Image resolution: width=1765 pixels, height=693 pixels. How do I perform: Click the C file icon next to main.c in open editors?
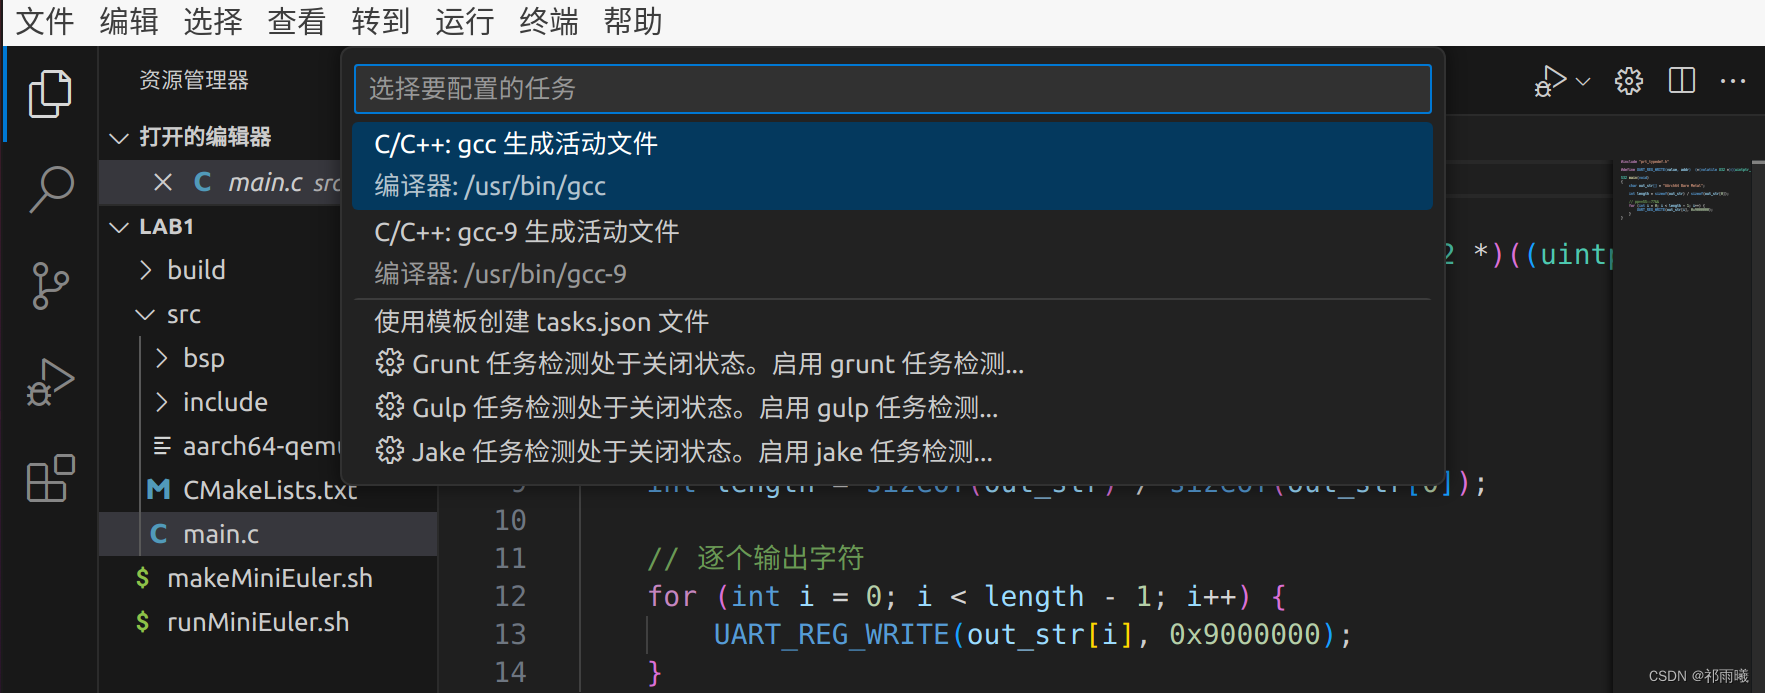203,182
